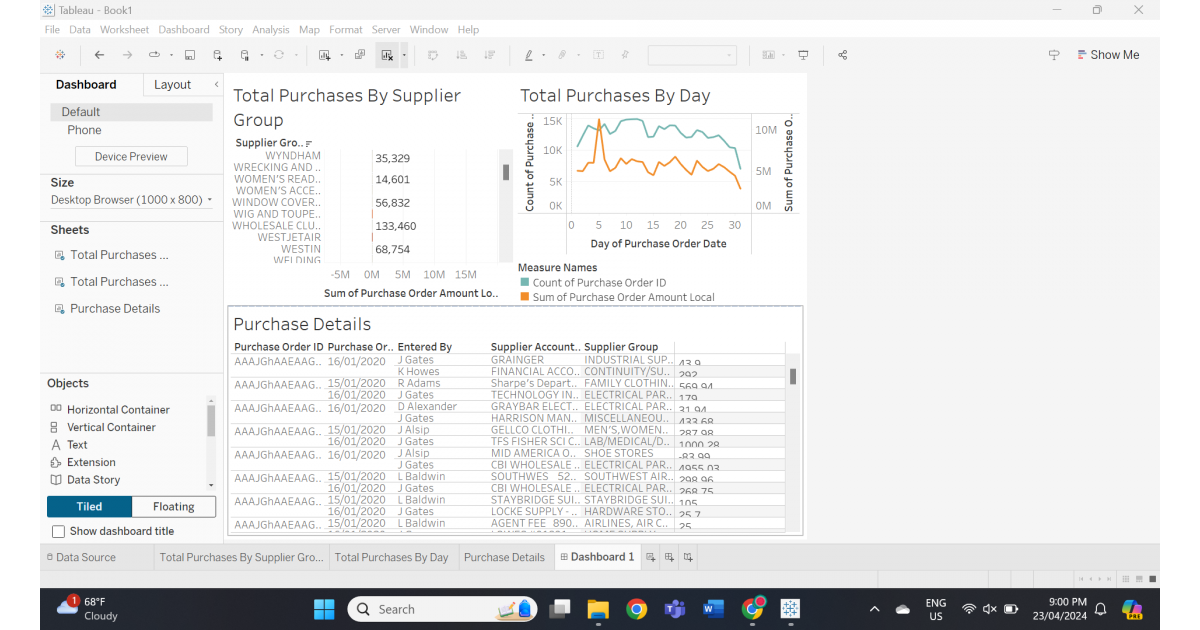Switch to the Layout tab
This screenshot has height=630, width=1200.
(172, 85)
